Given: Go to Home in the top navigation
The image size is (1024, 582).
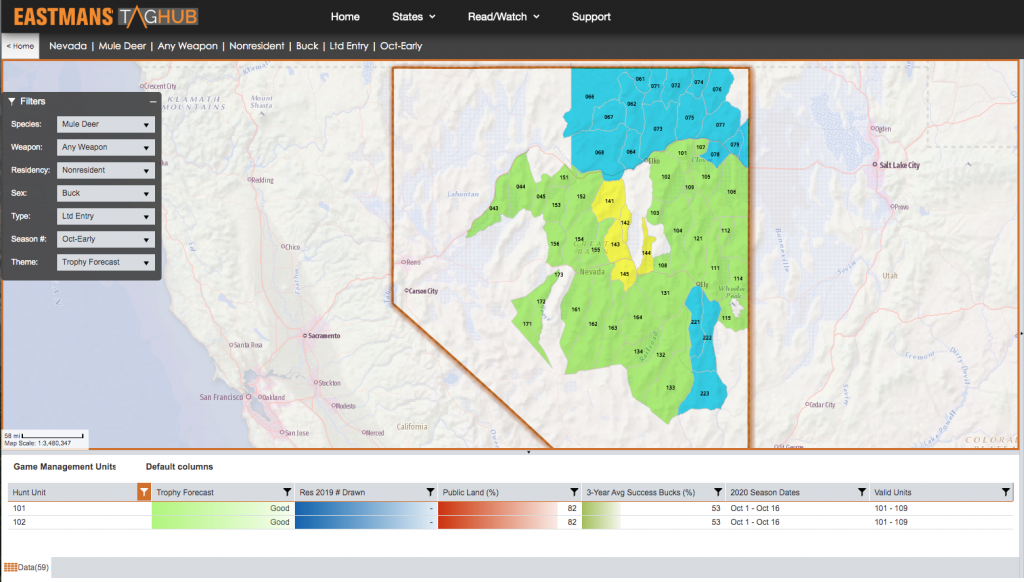Looking at the screenshot, I should [345, 16].
